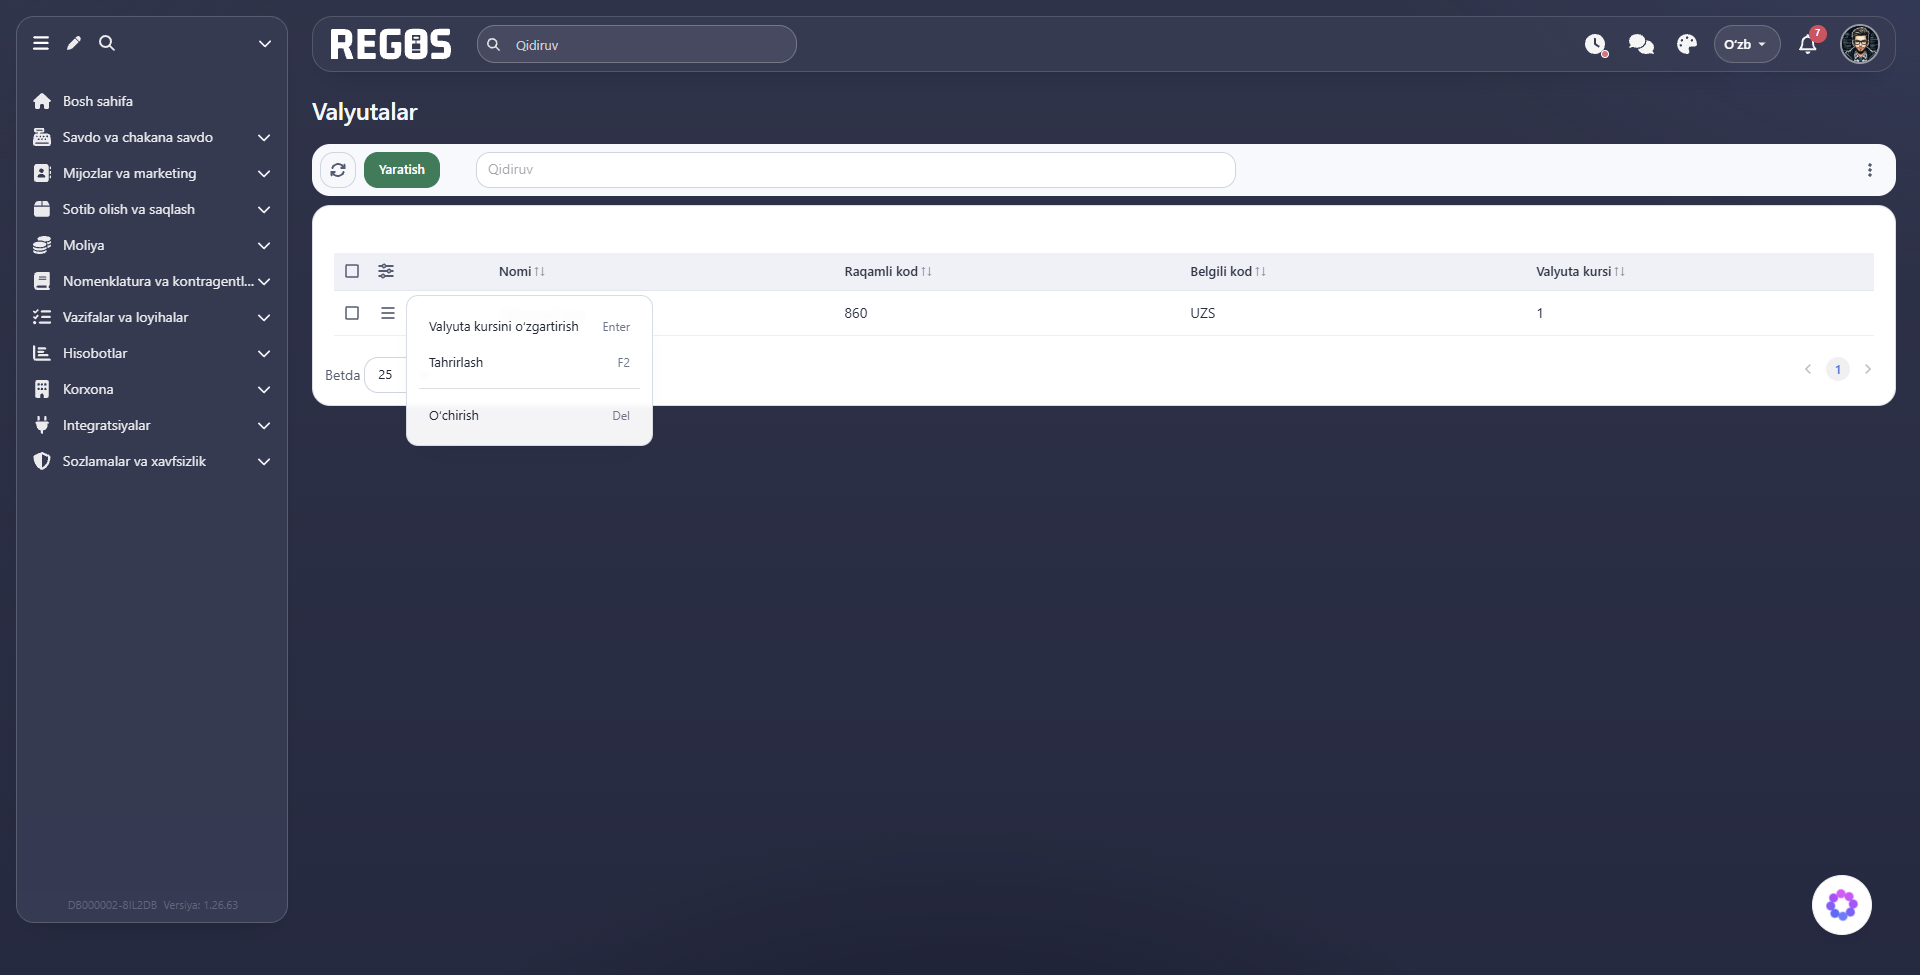Click the UZS row actions menu icon
Screen dimensions: 1920x975
point(388,313)
